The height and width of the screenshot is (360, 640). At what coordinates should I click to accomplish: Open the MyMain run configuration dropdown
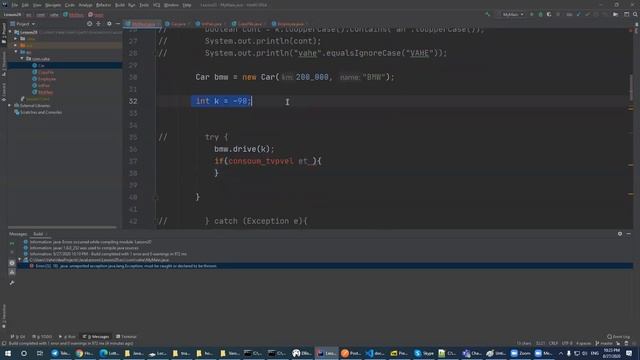(x=512, y=15)
